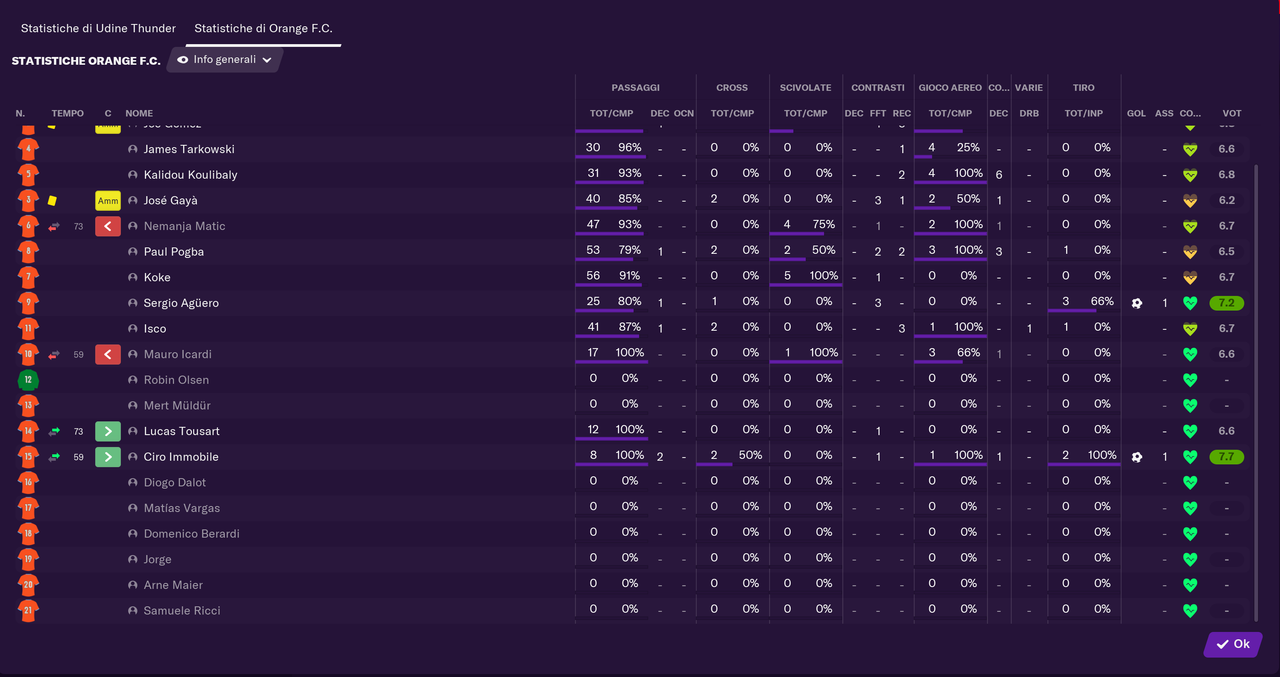Click Lucas Tousart's number 14 shirt icon

[28, 431]
